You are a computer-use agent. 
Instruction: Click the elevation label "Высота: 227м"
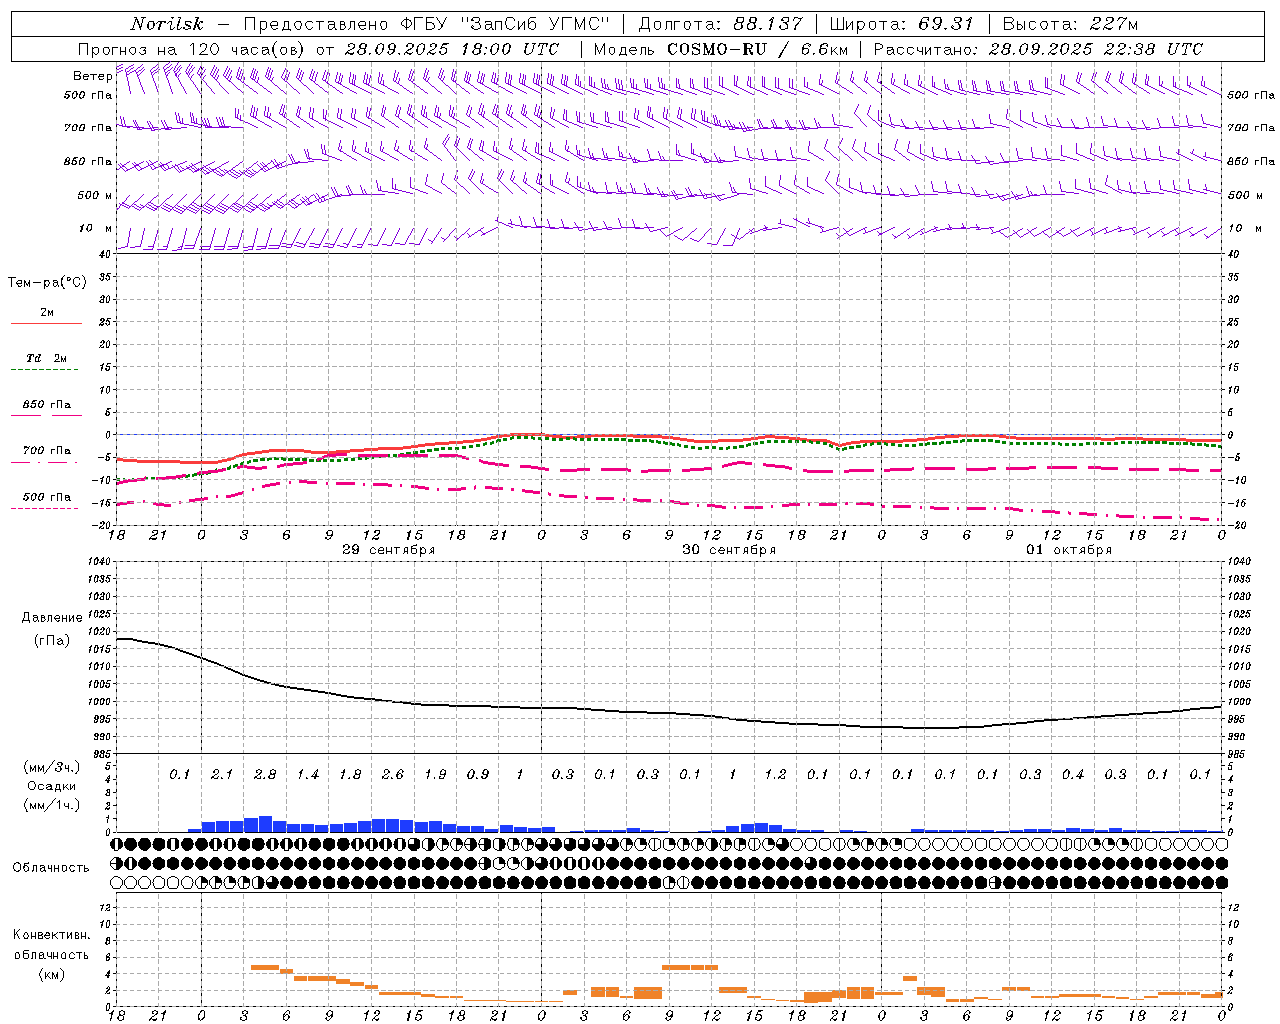point(1070,24)
